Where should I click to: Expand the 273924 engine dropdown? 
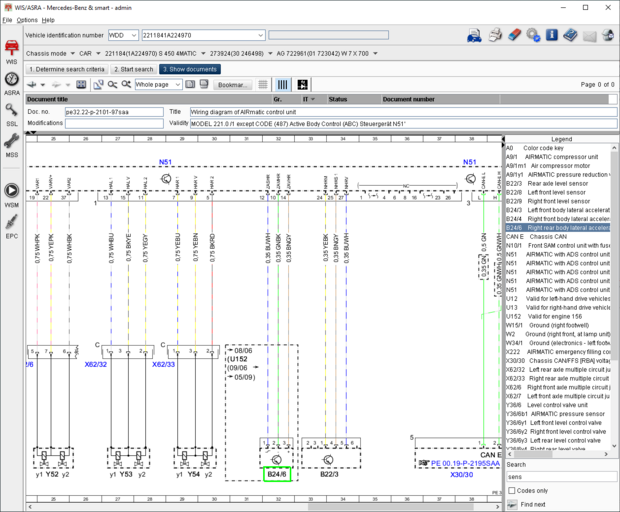(x=270, y=53)
